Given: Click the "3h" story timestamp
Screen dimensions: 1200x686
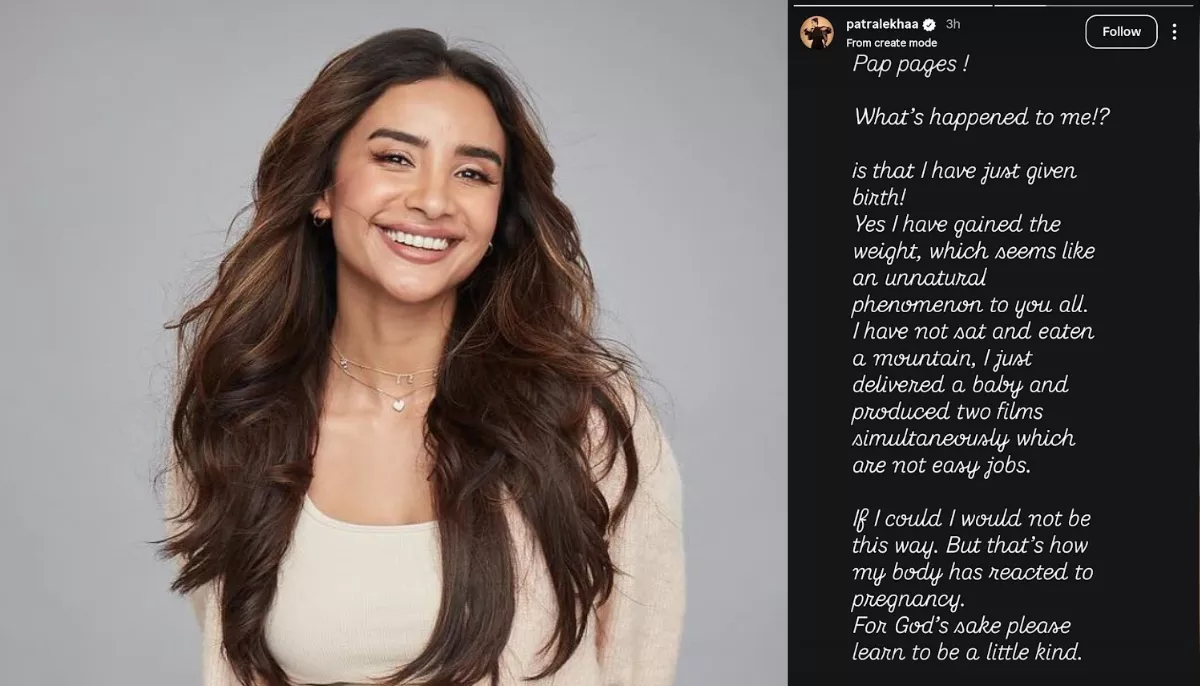Looking at the screenshot, I should (x=953, y=24).
